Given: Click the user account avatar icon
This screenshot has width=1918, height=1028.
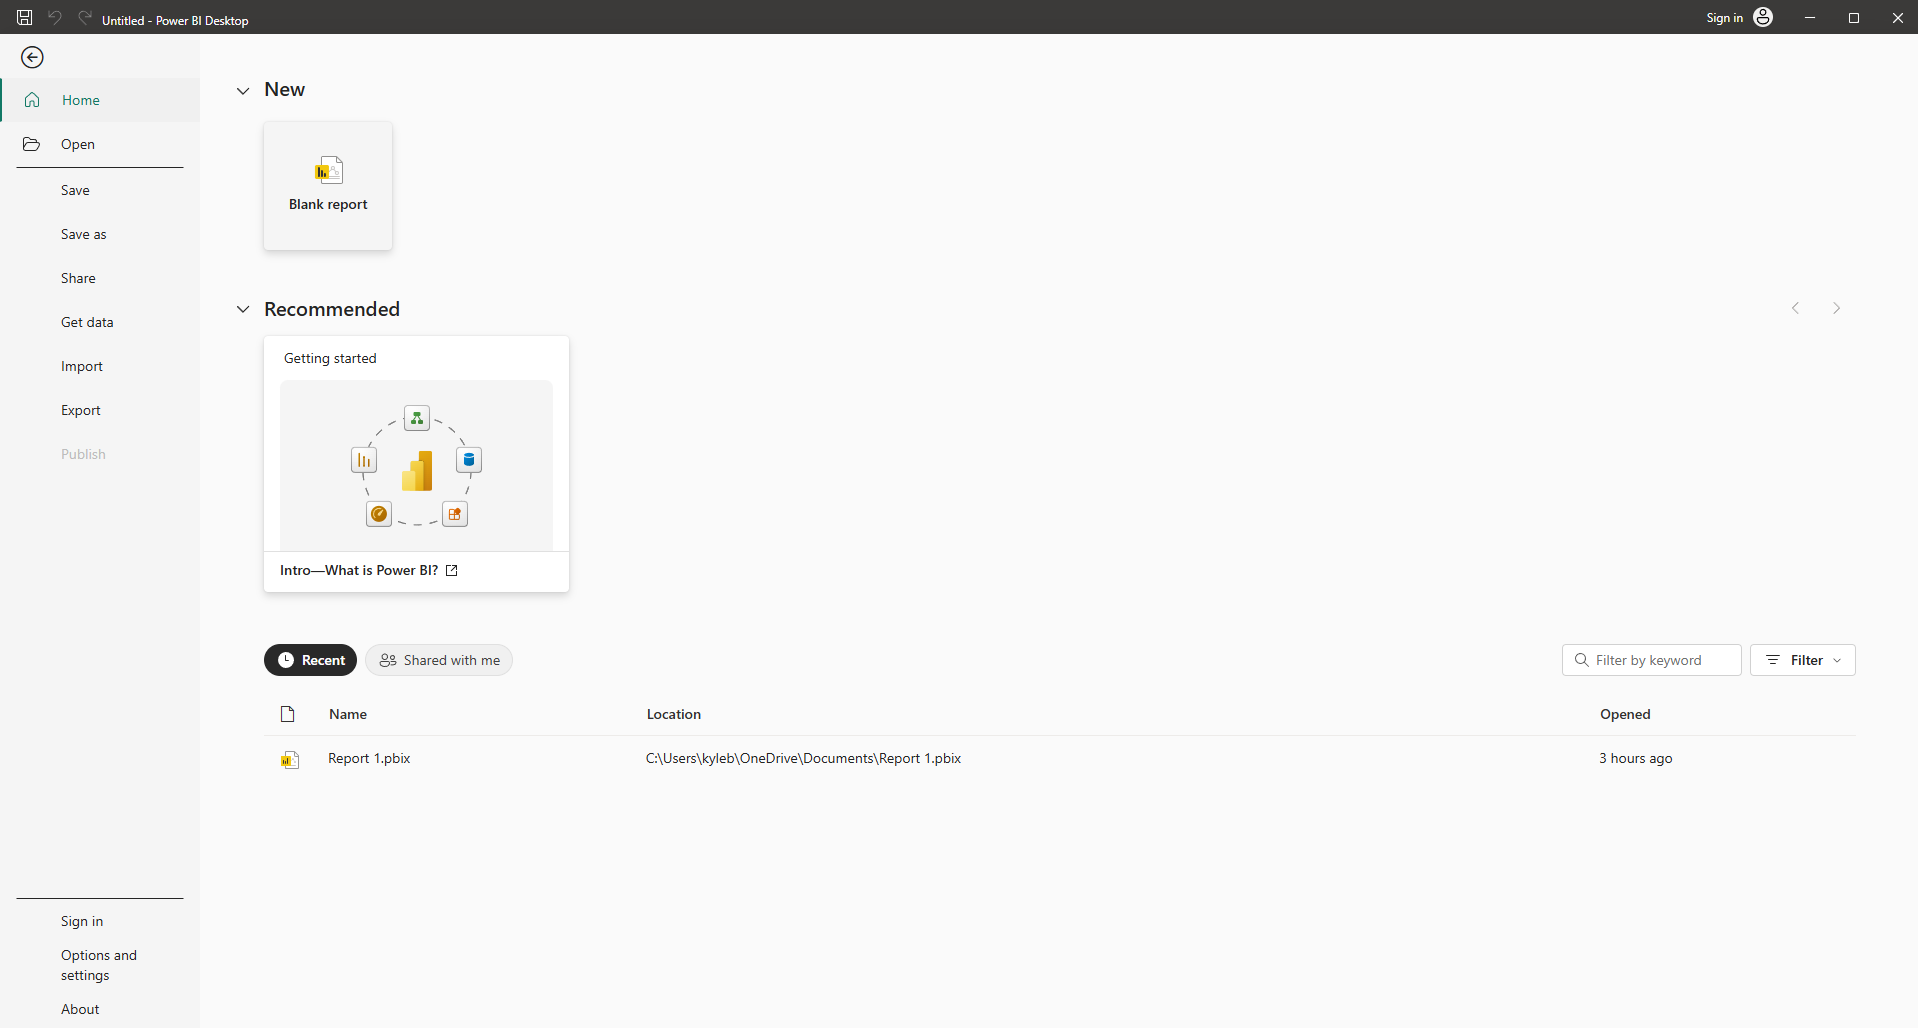Looking at the screenshot, I should click(1763, 17).
